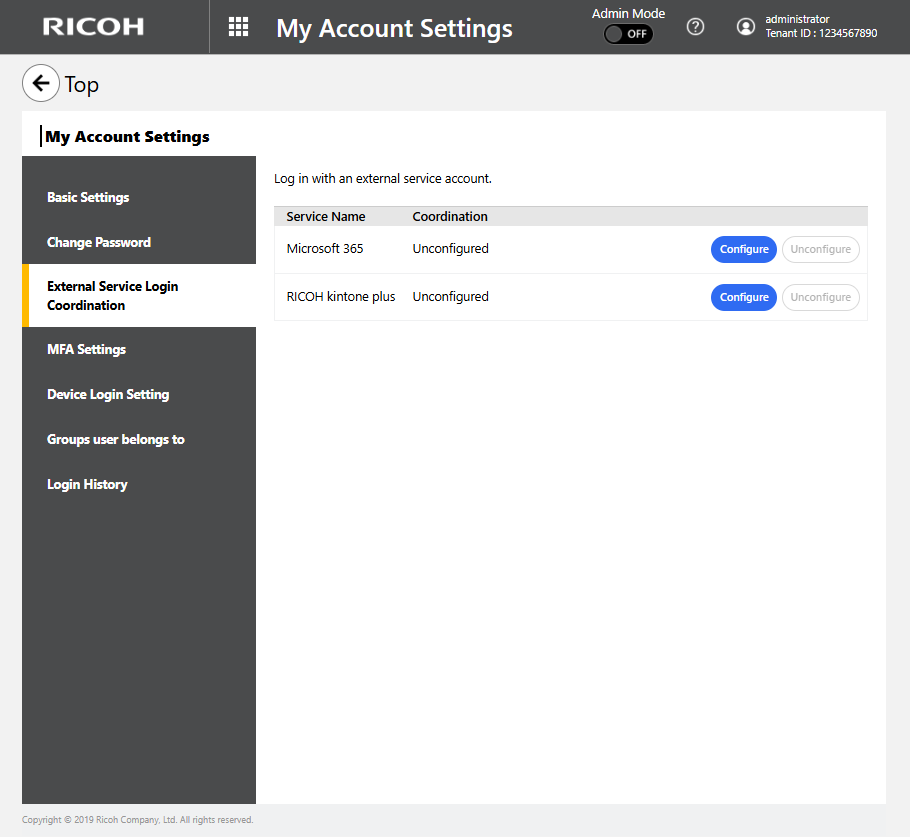Open the user account profile icon
Screen dimensions: 910x837
[x=745, y=27]
